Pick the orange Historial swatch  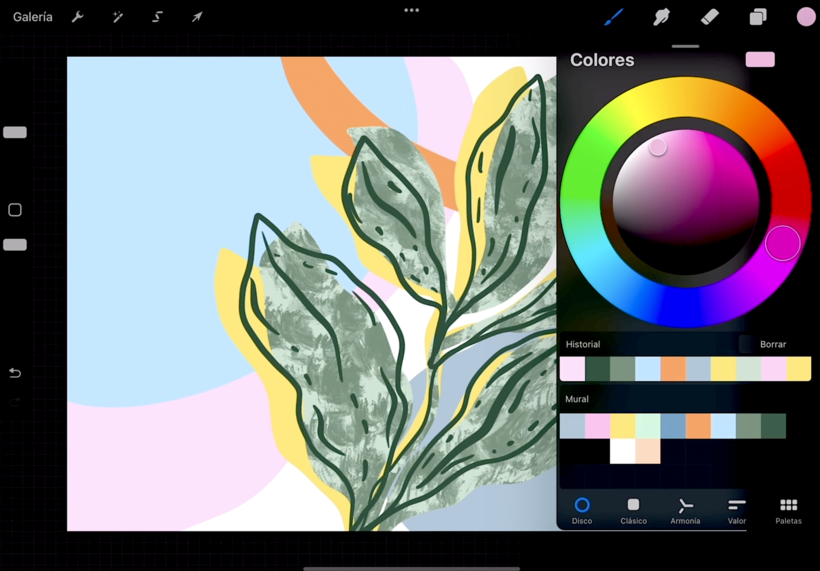pyautogui.click(x=673, y=369)
